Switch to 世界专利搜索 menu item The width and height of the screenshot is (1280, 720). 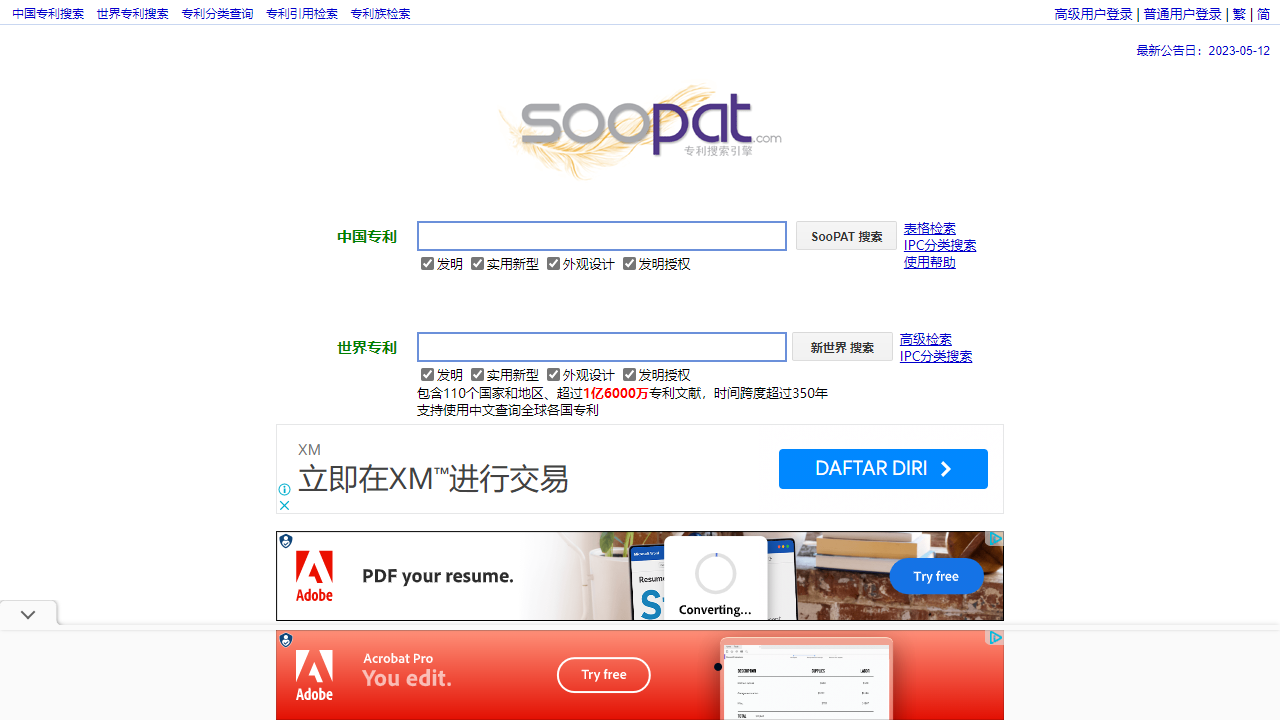(132, 13)
